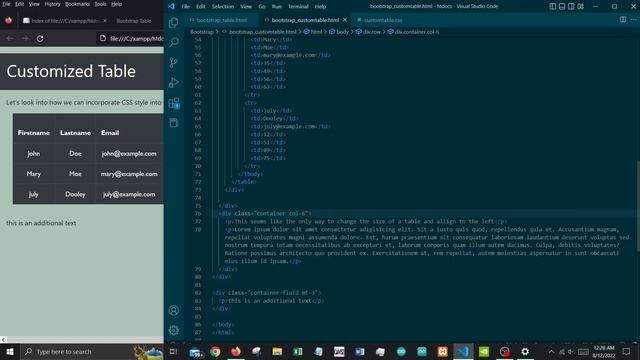Click the Firefox logo icon left of the tabs
640x360 pixels.
8,20
